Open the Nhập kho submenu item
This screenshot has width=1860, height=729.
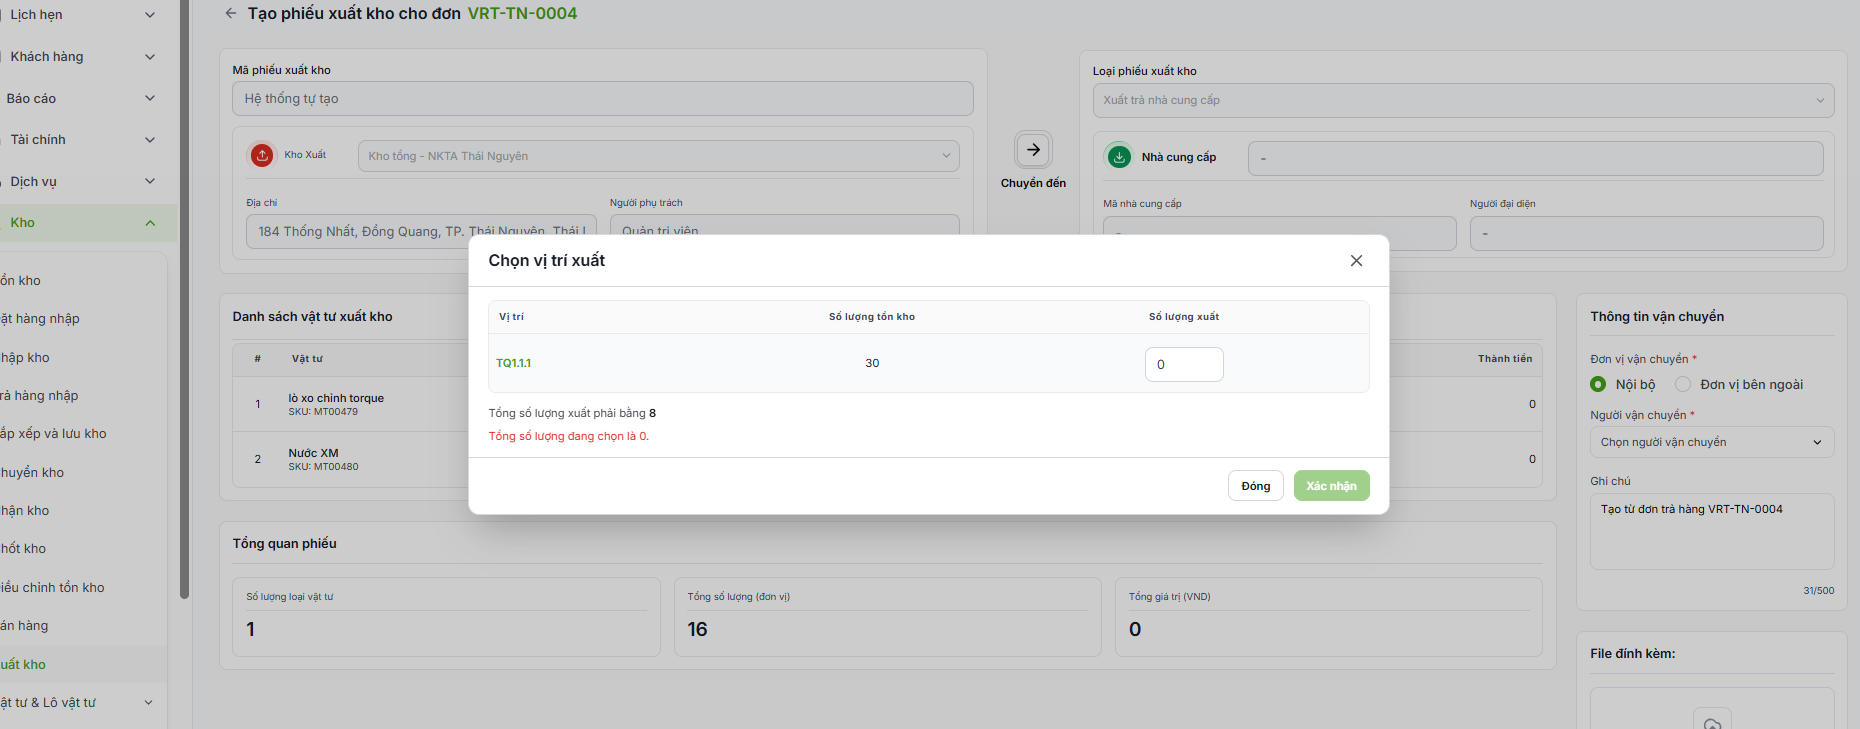pos(25,358)
